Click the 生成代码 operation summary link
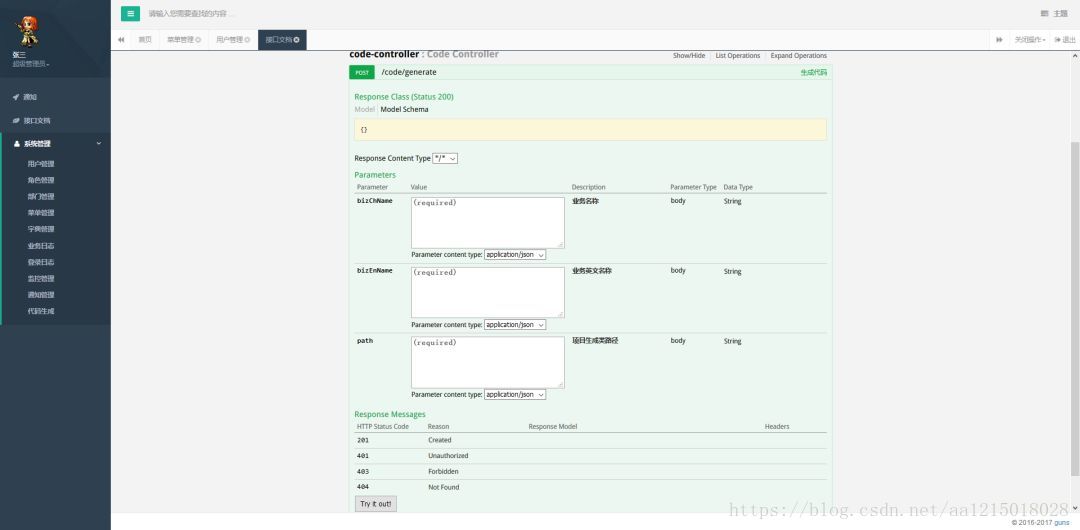The image size is (1080, 530). (x=813, y=72)
